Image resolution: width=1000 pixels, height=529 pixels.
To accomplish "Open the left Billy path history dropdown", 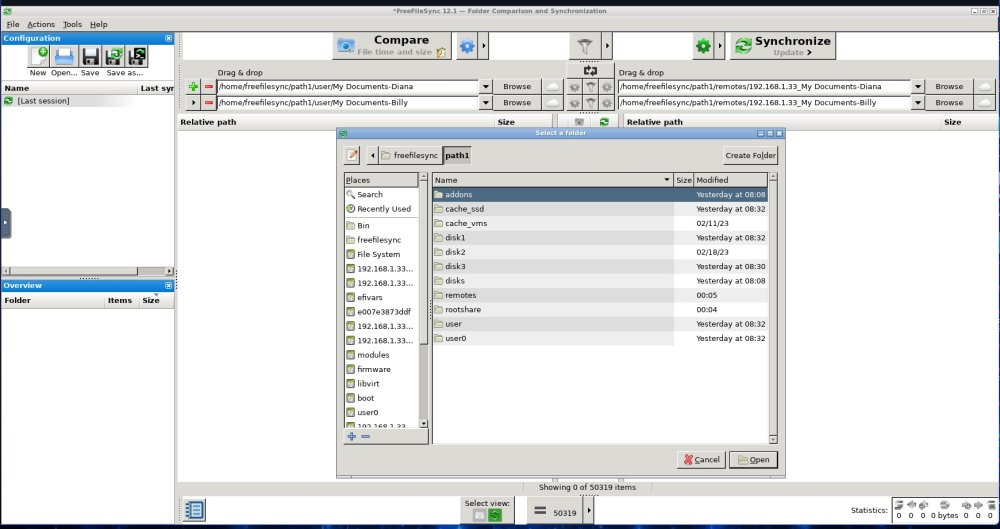I will pos(486,103).
